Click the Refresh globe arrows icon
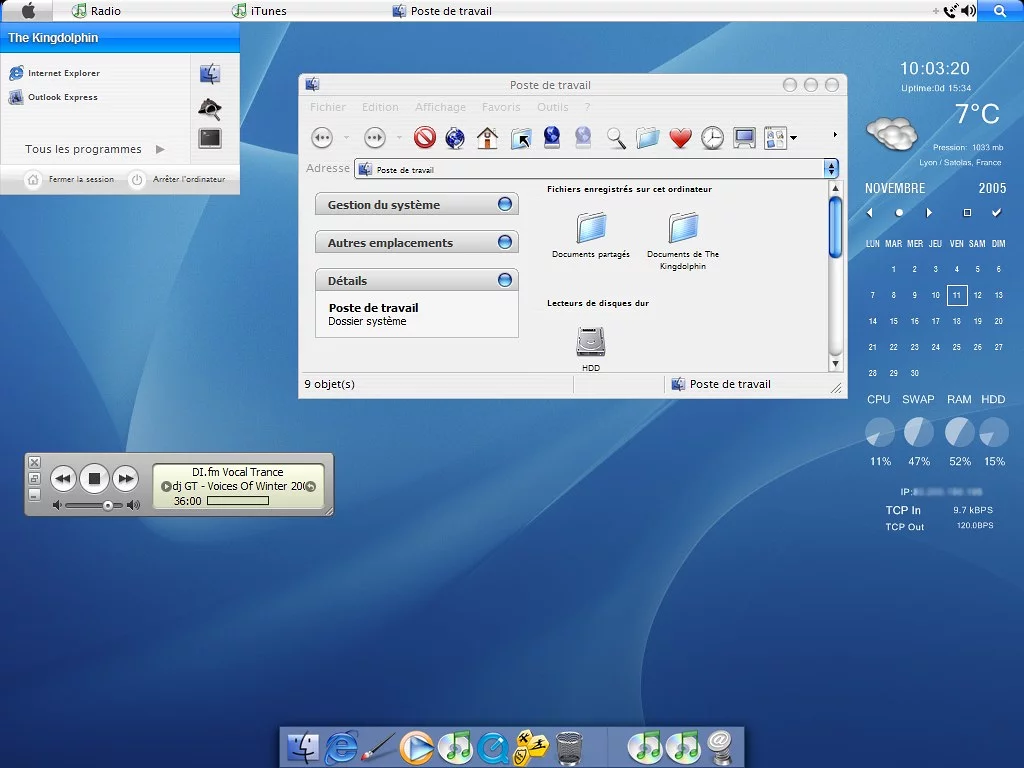Image resolution: width=1024 pixels, height=768 pixels. (455, 137)
